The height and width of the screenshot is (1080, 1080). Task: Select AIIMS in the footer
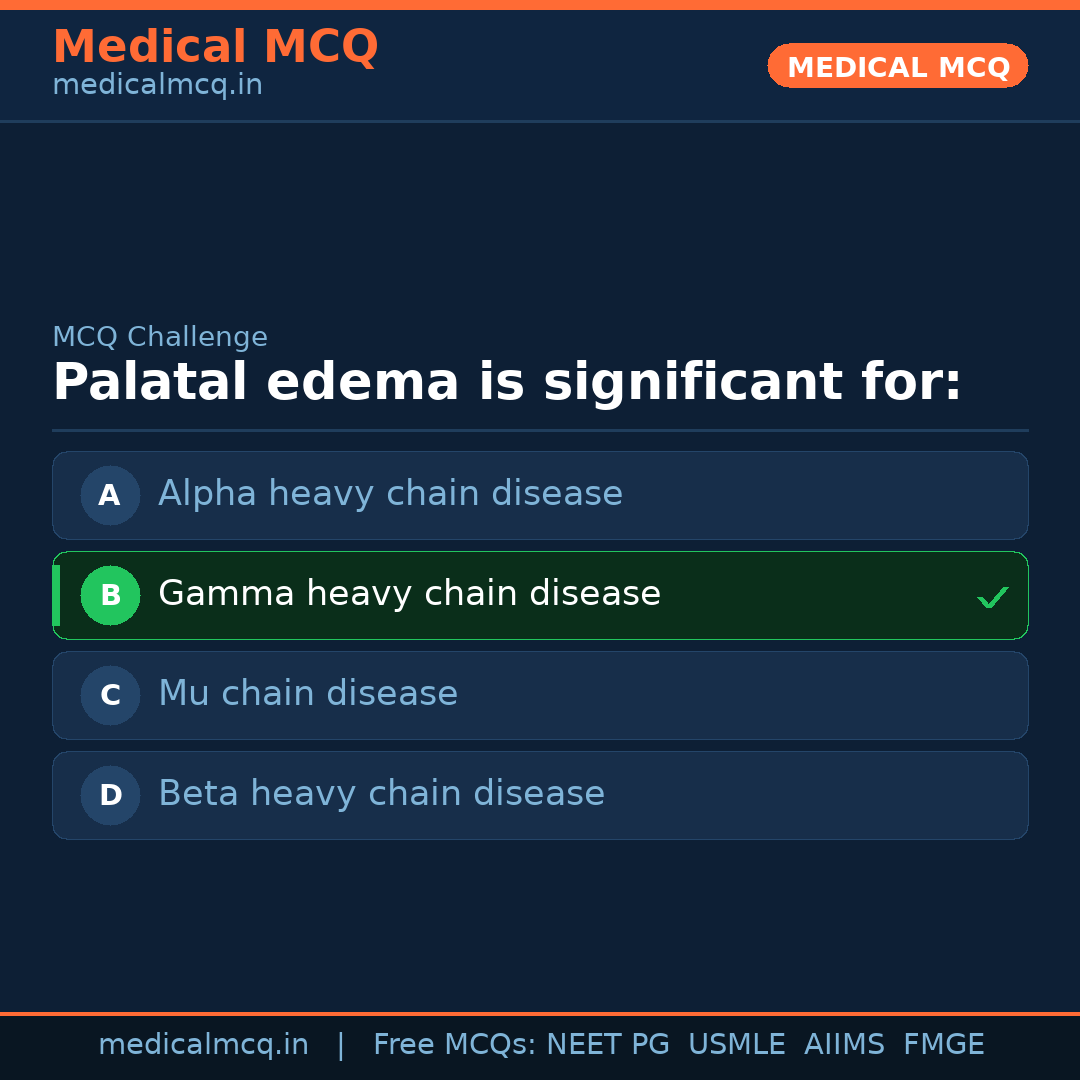tap(844, 1045)
